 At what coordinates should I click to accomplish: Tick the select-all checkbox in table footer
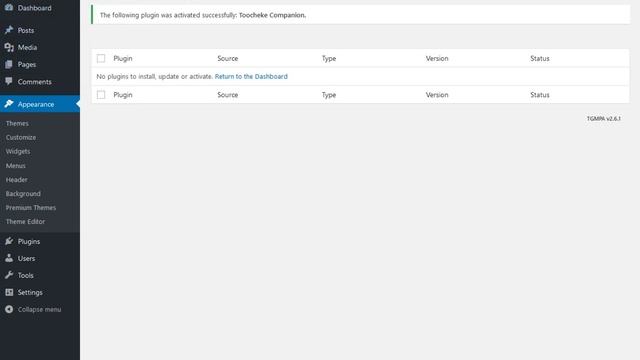pyautogui.click(x=101, y=95)
